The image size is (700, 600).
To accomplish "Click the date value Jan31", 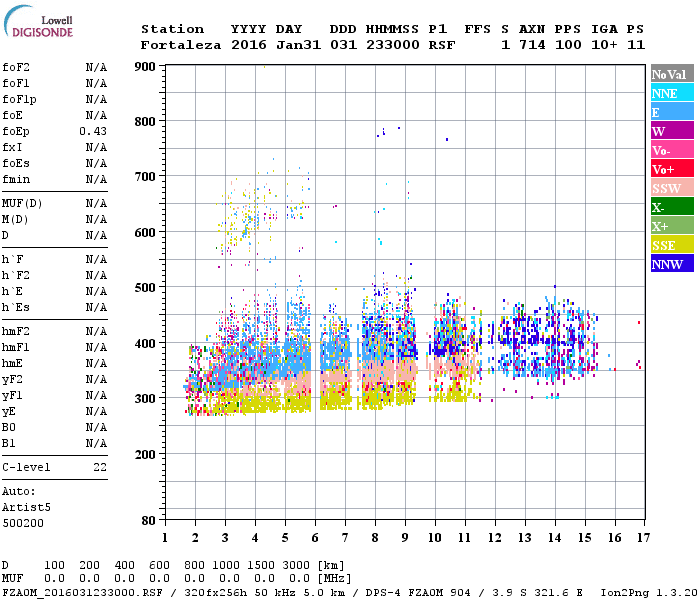I will tap(298, 45).
